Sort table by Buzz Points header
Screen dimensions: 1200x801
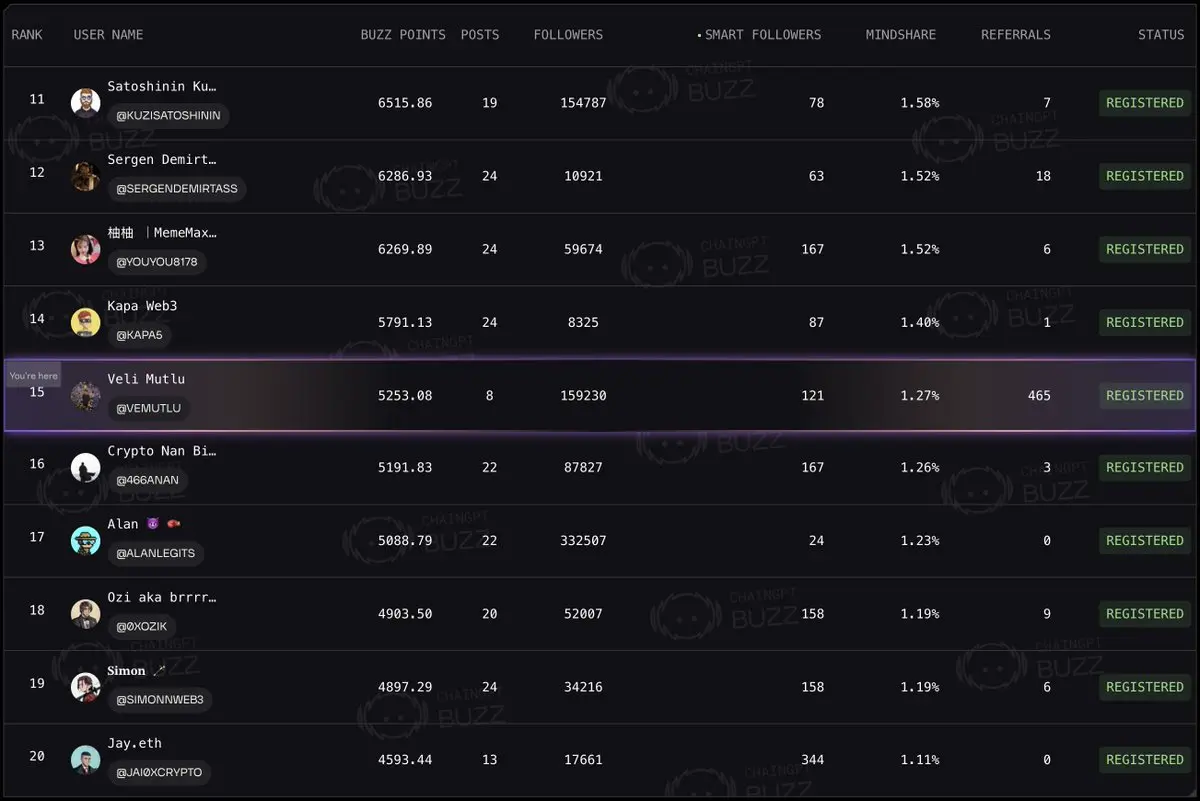pos(403,35)
